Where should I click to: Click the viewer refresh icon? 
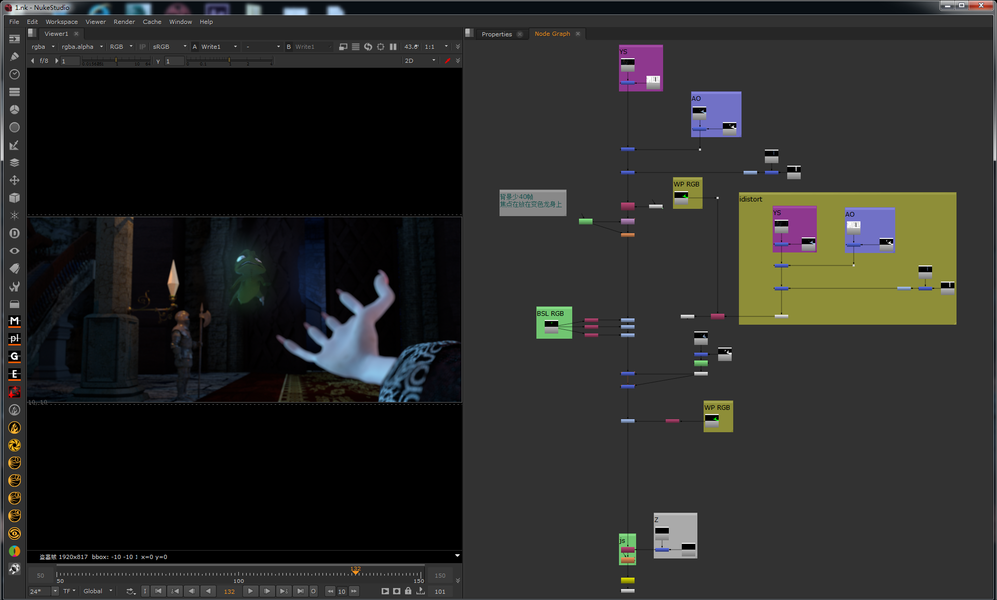pyautogui.click(x=368, y=46)
